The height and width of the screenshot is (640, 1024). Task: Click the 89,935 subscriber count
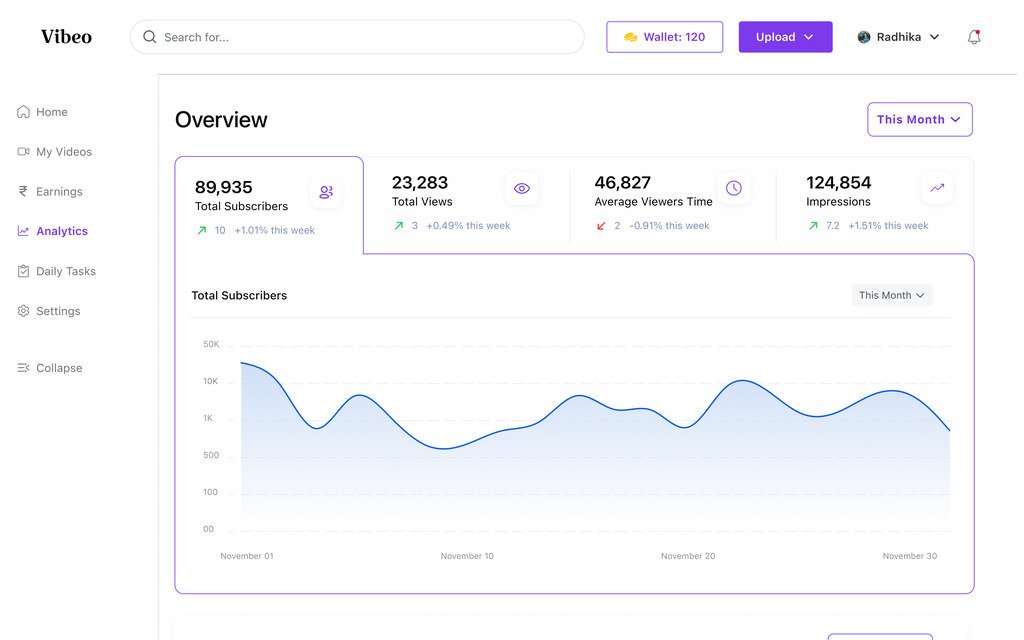pyautogui.click(x=223, y=187)
